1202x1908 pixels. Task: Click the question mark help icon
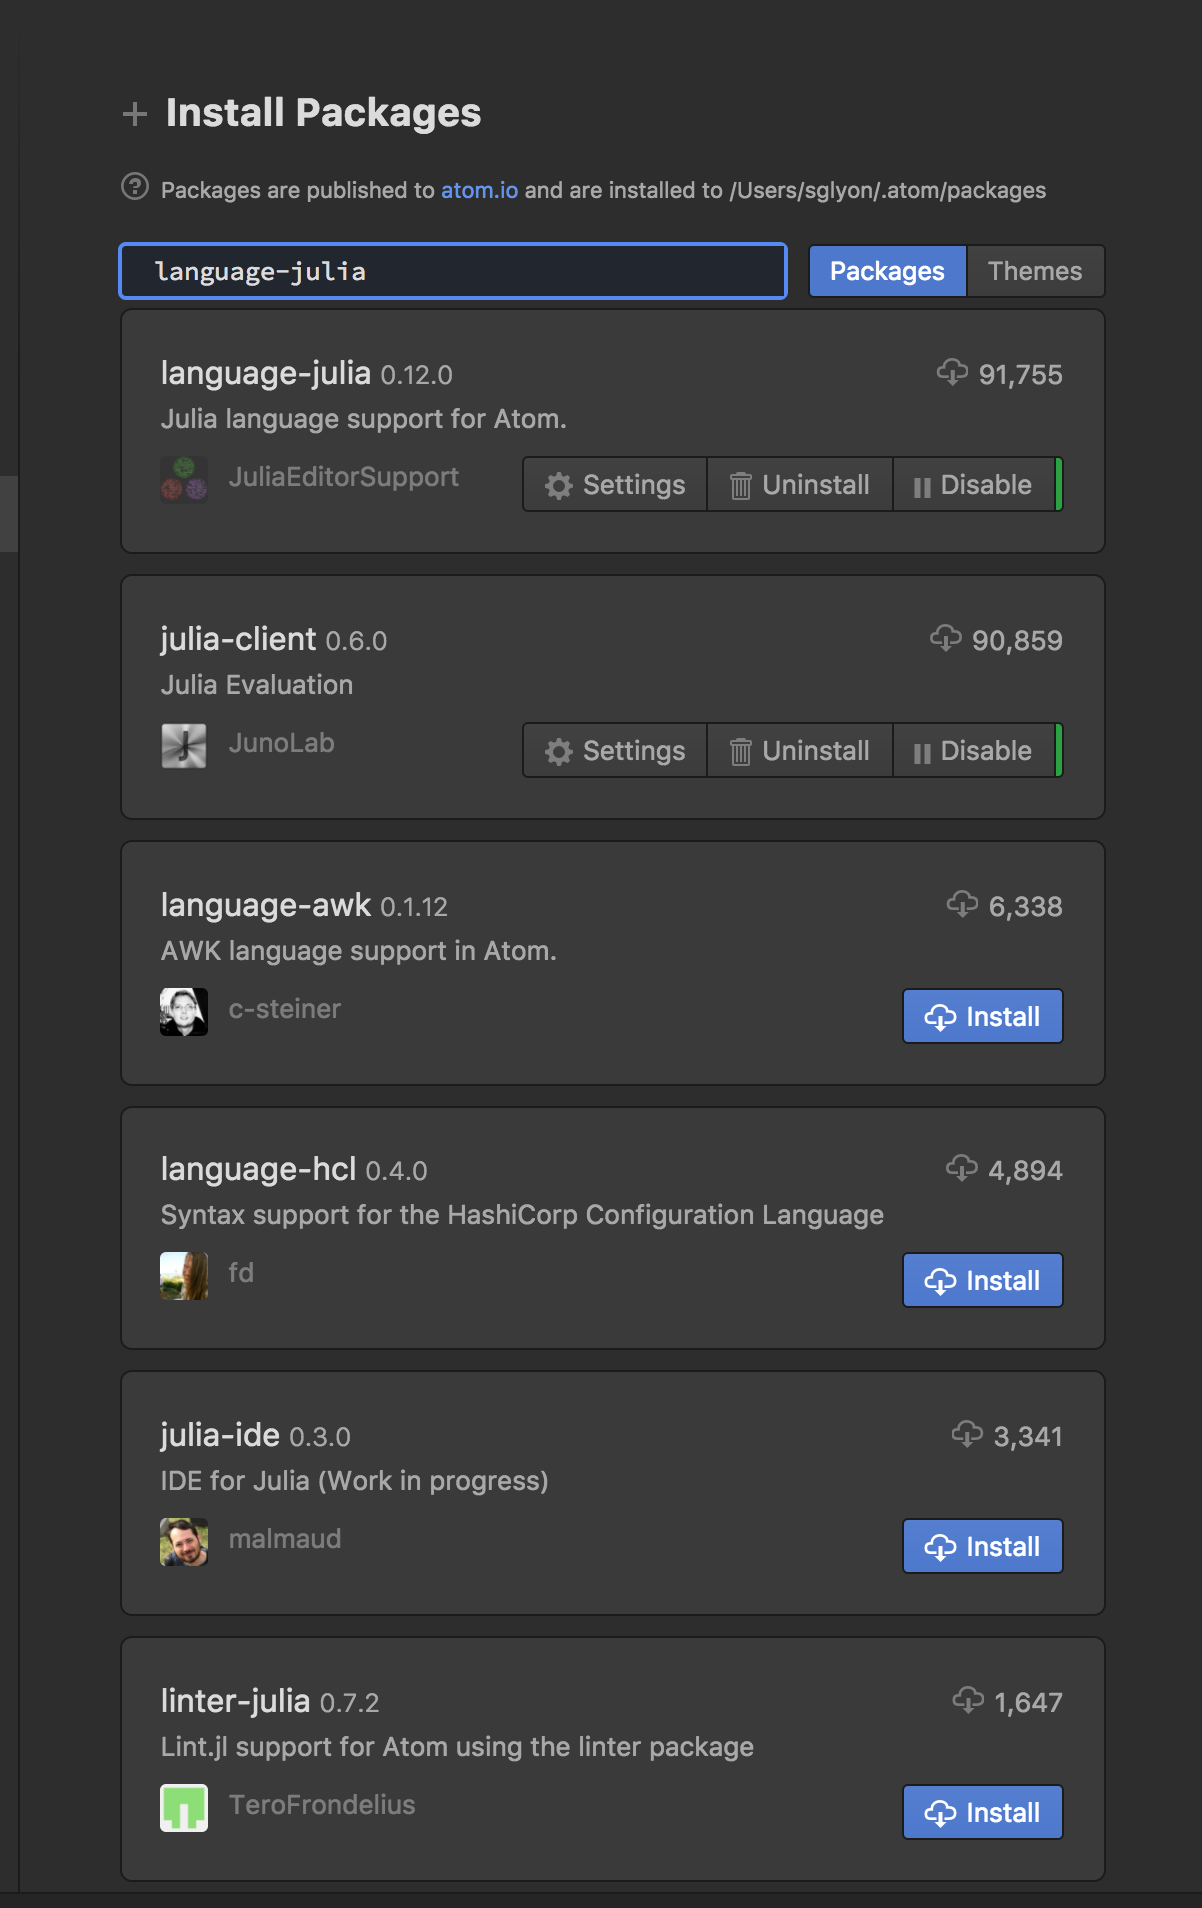point(133,188)
